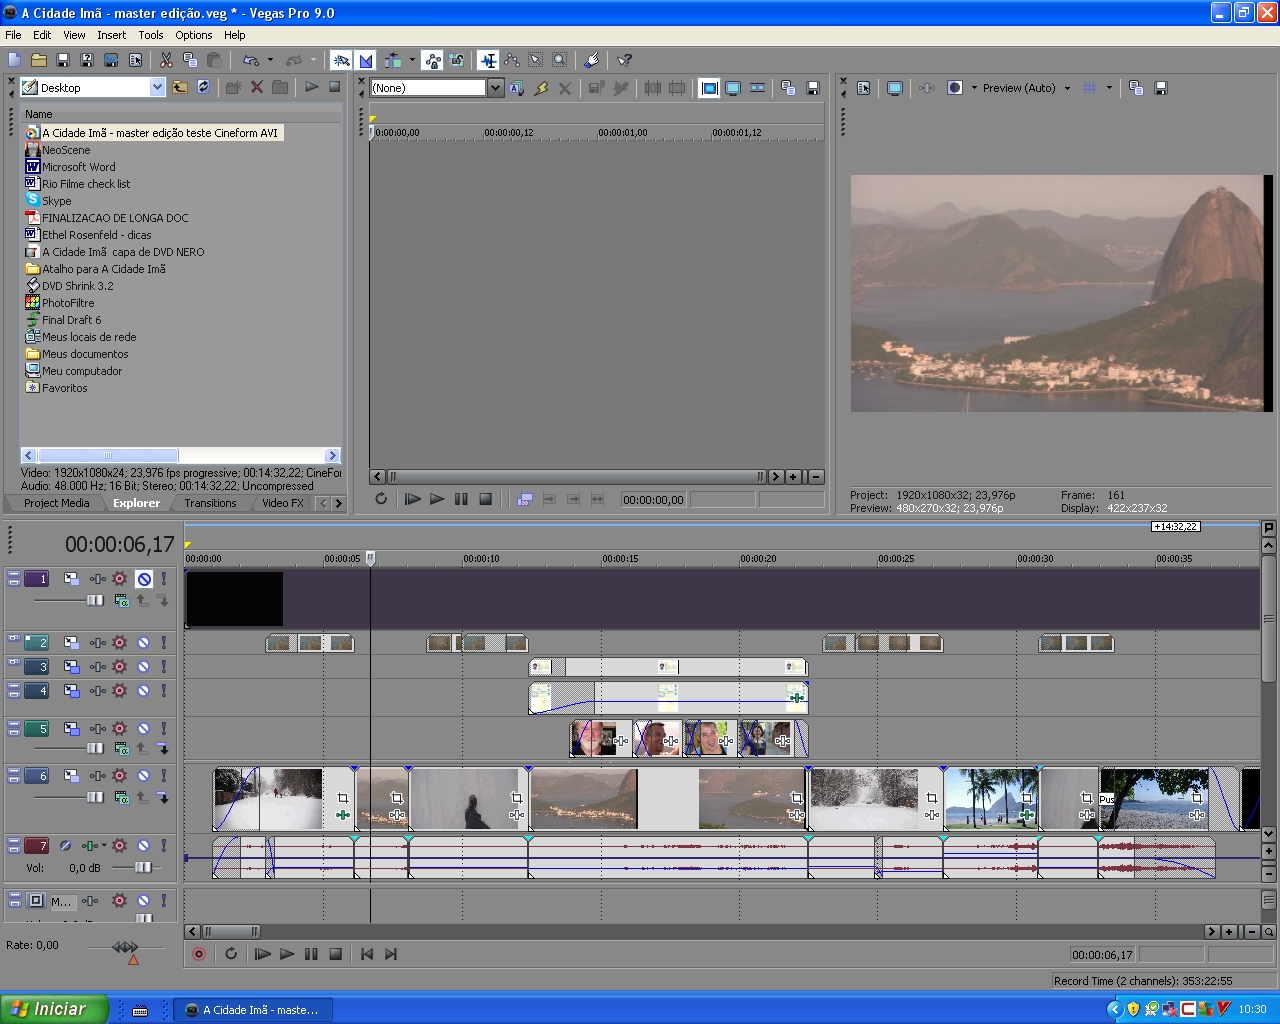Toggle mute on video track 1
Screen dimensions: 1280x1024
[x=144, y=579]
